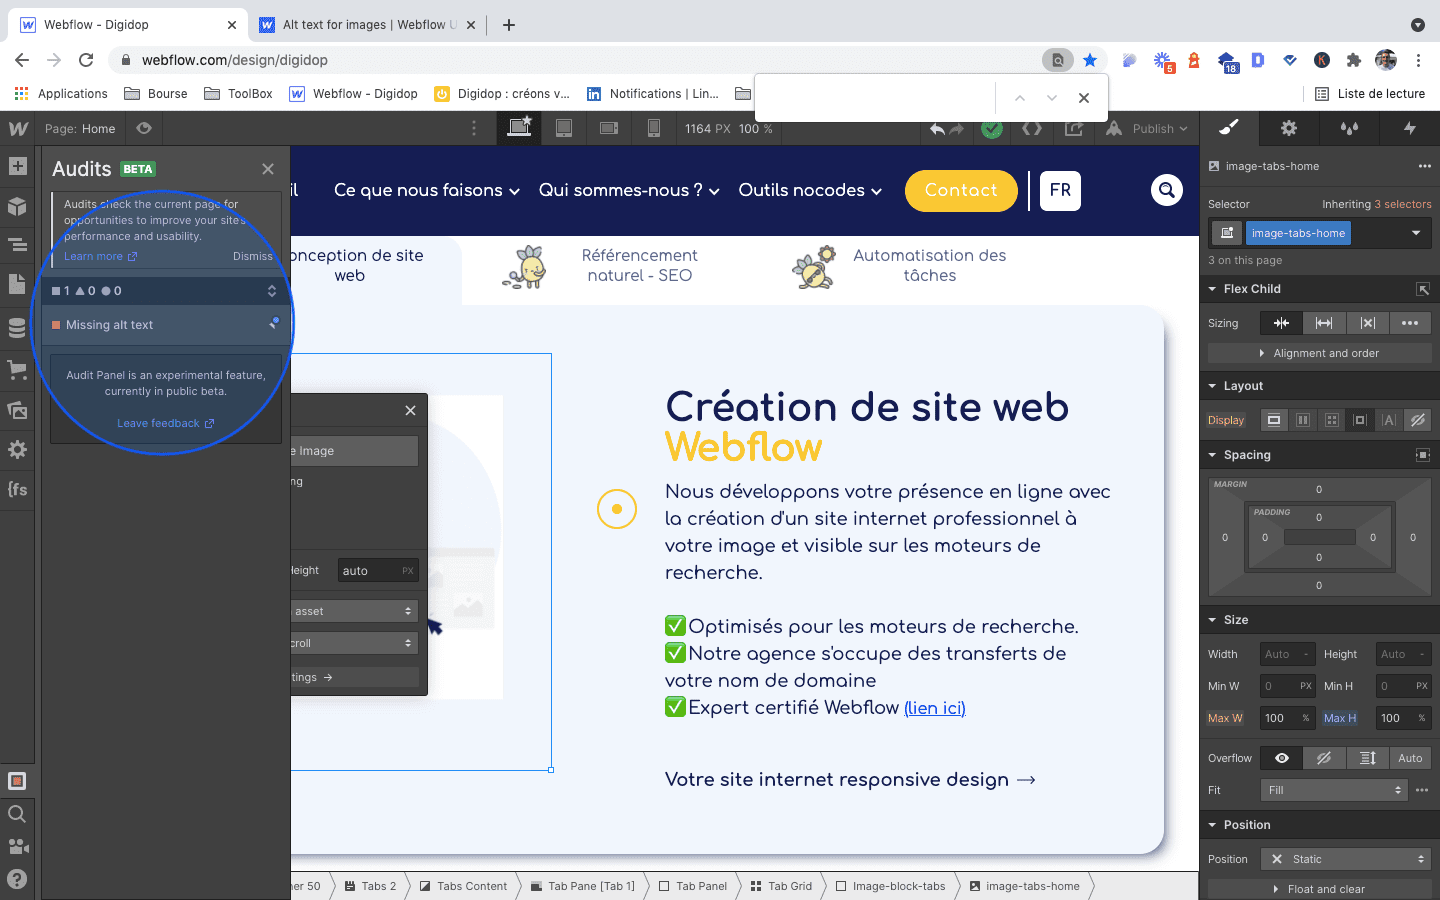Open project Settings gear in left sidebar
The width and height of the screenshot is (1440, 900).
[17, 450]
